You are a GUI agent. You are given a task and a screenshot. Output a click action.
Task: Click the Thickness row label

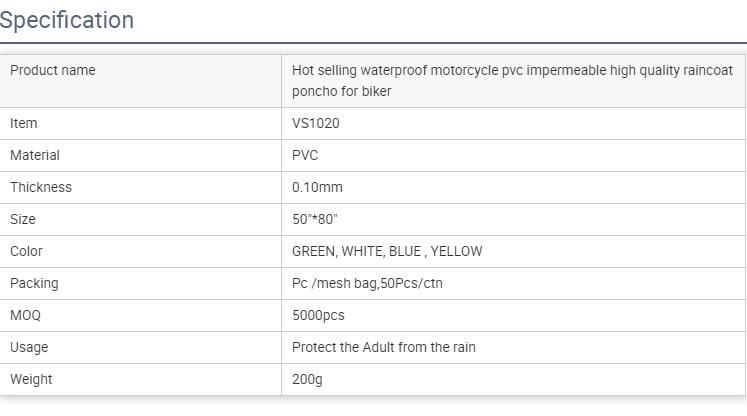coord(41,187)
